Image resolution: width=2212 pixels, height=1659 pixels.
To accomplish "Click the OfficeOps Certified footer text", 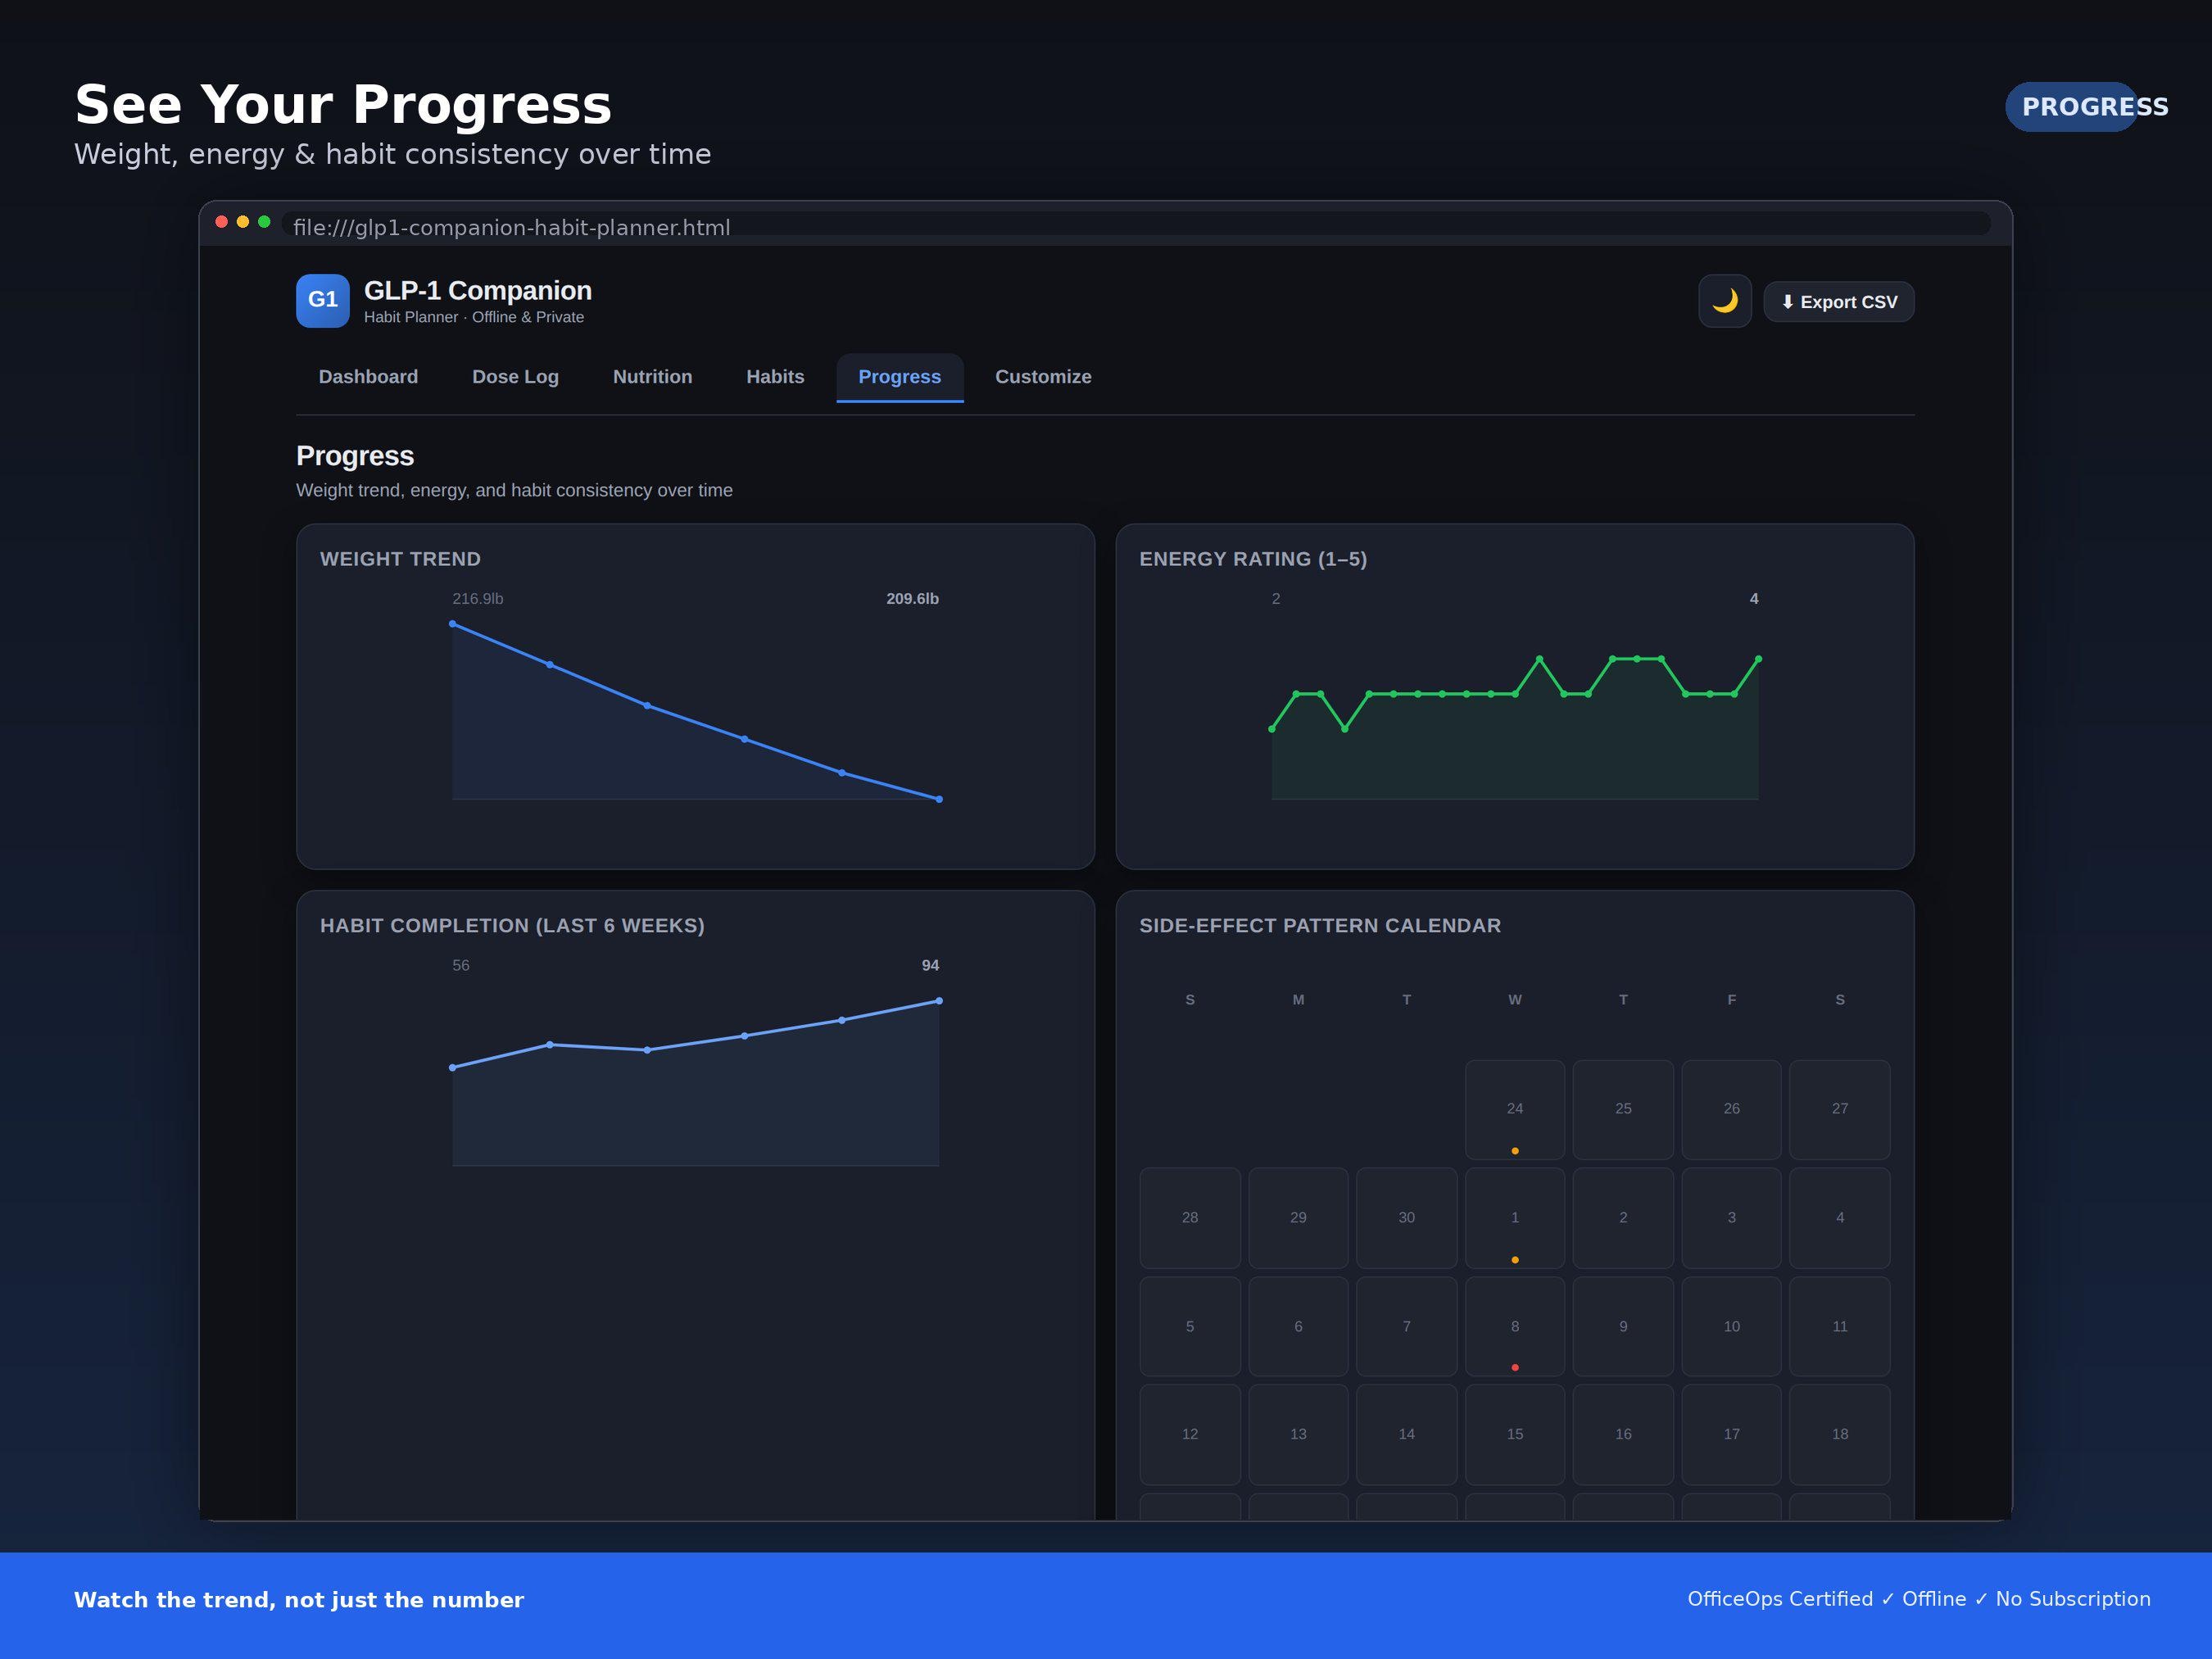I will 1780,1599.
